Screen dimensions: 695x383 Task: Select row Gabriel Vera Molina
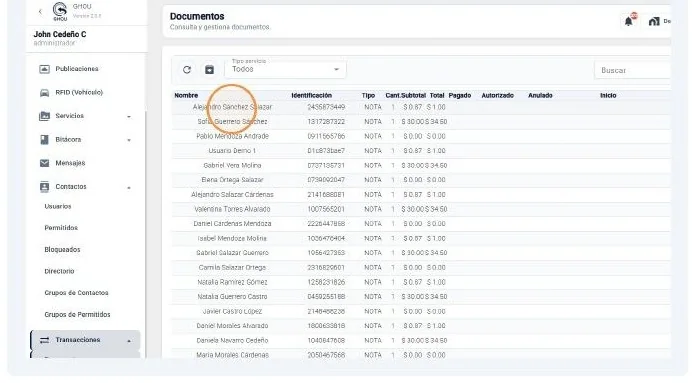point(421,166)
